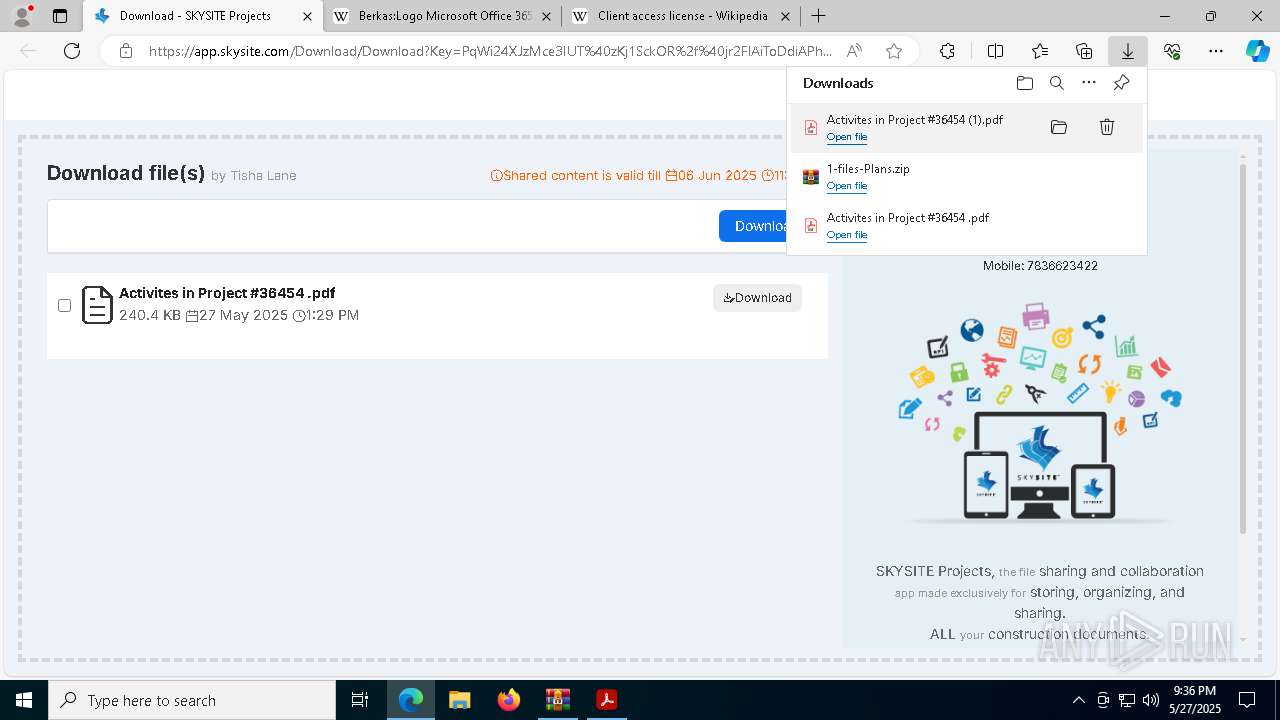
Task: Click the Downloads panel title
Action: (838, 83)
